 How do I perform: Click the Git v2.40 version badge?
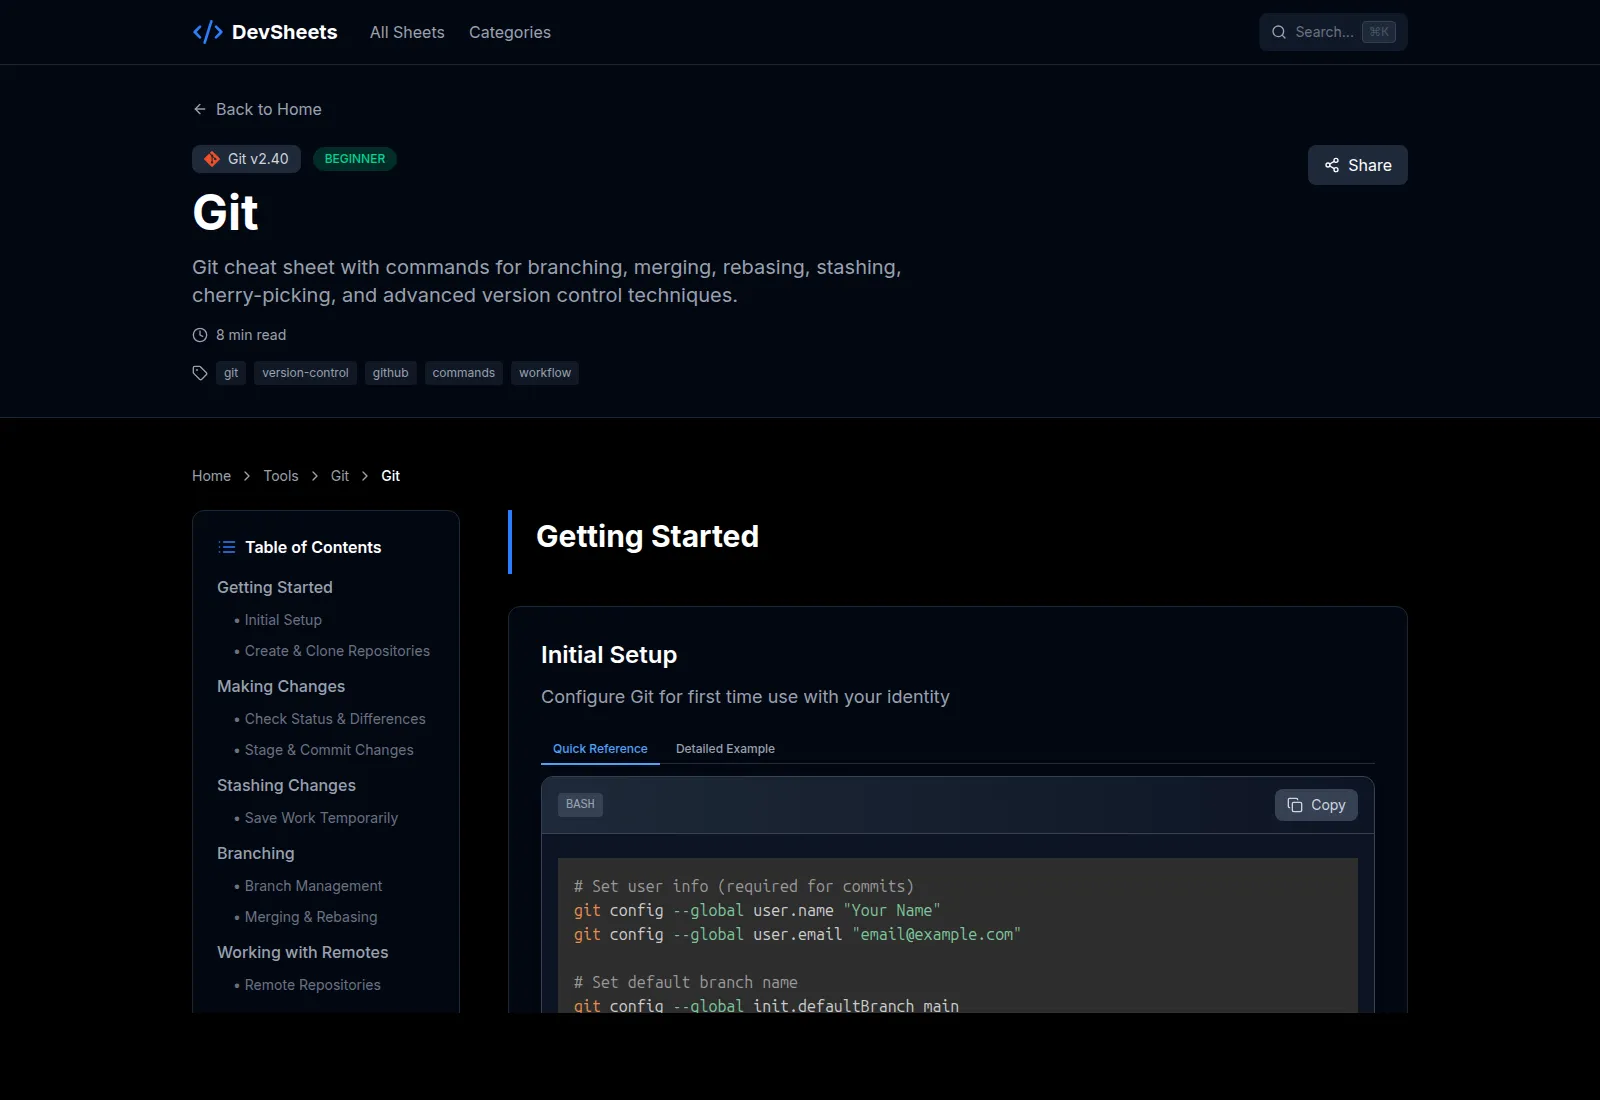(x=246, y=159)
